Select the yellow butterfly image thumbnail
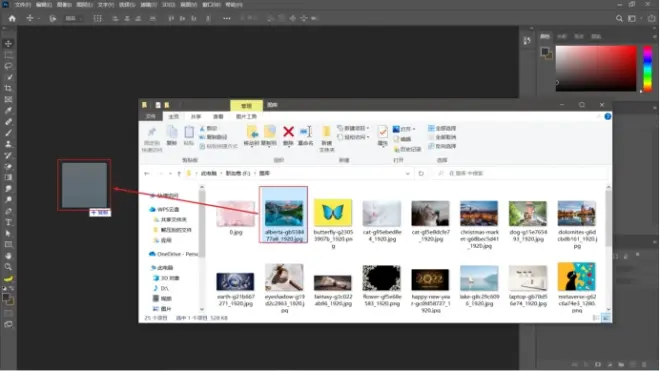Screen dimensions: 660x371 pyautogui.click(x=333, y=213)
